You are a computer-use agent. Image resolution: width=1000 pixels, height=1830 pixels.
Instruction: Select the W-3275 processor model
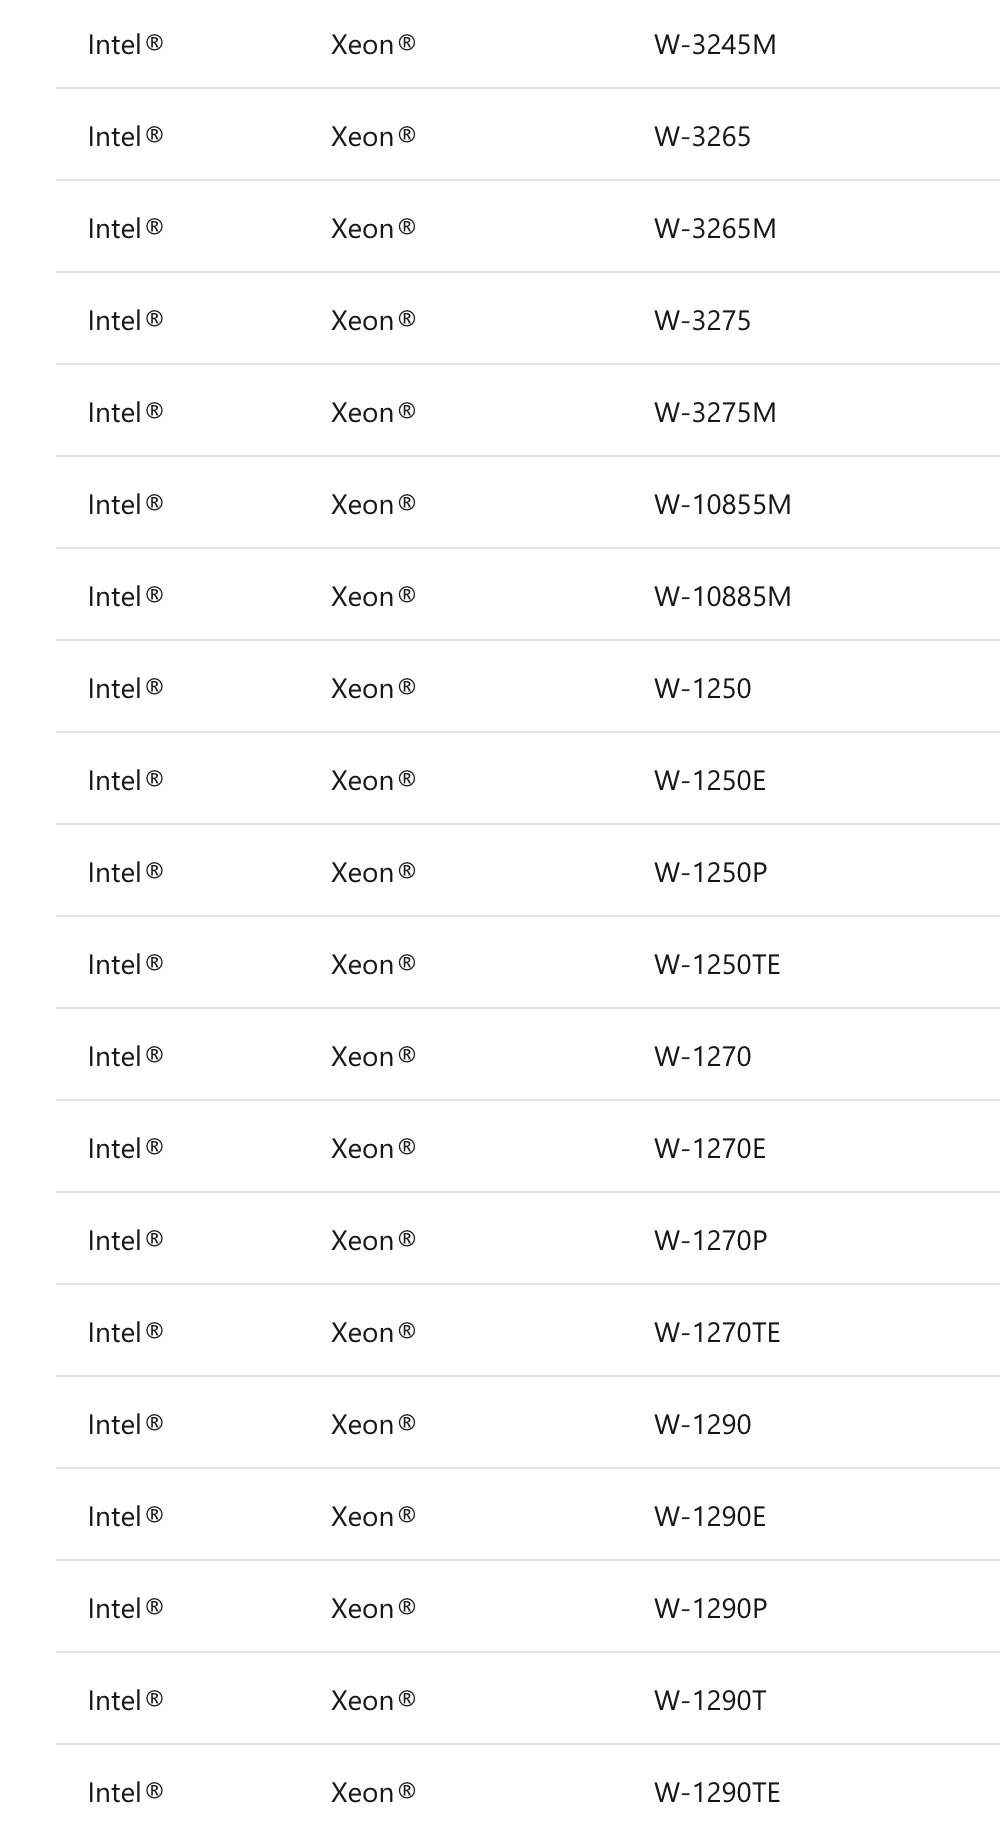702,321
